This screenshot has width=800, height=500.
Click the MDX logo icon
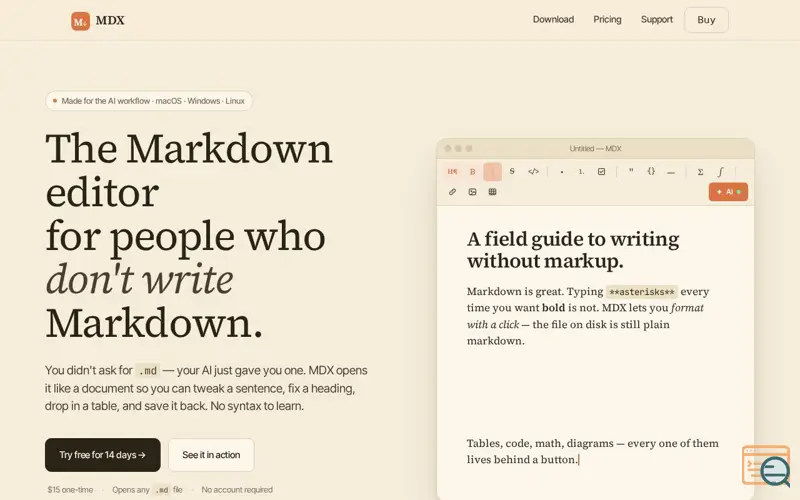tap(80, 21)
